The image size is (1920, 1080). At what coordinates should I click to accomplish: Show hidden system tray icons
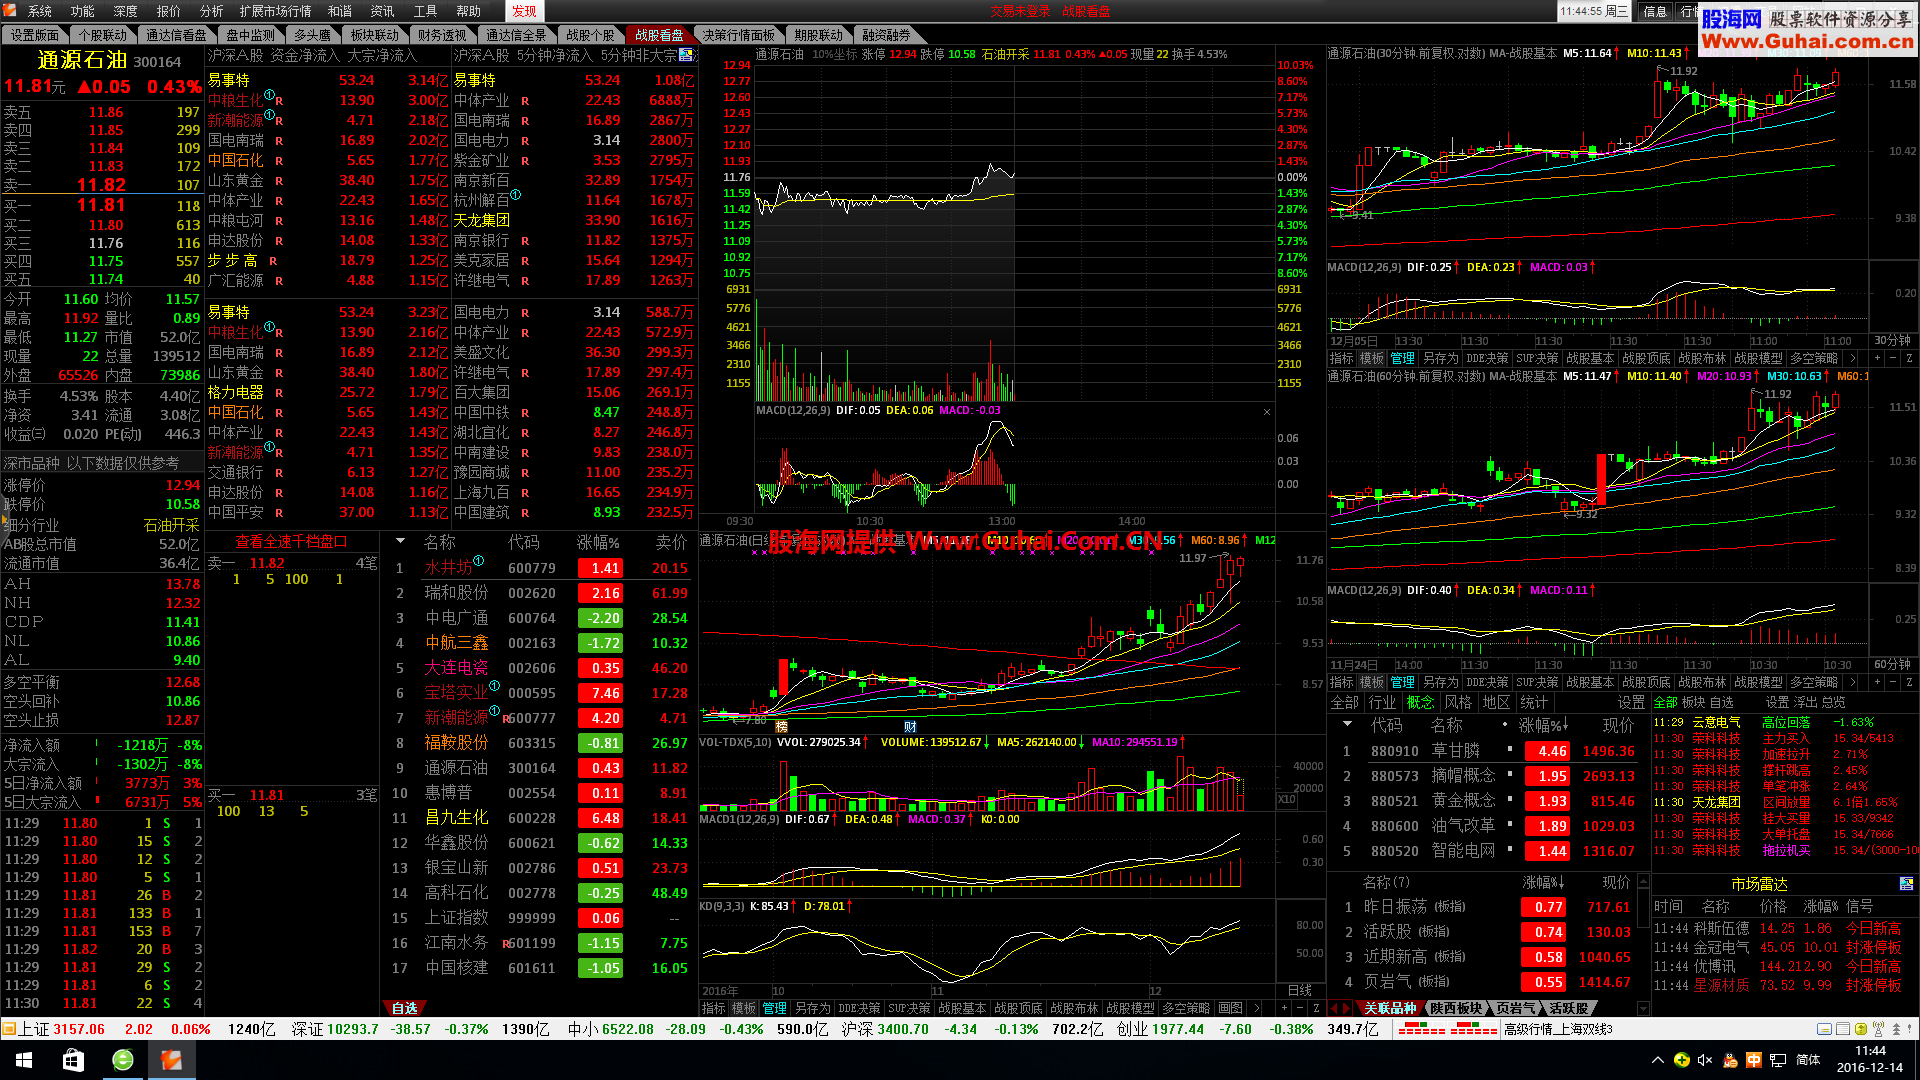pyautogui.click(x=1658, y=1060)
